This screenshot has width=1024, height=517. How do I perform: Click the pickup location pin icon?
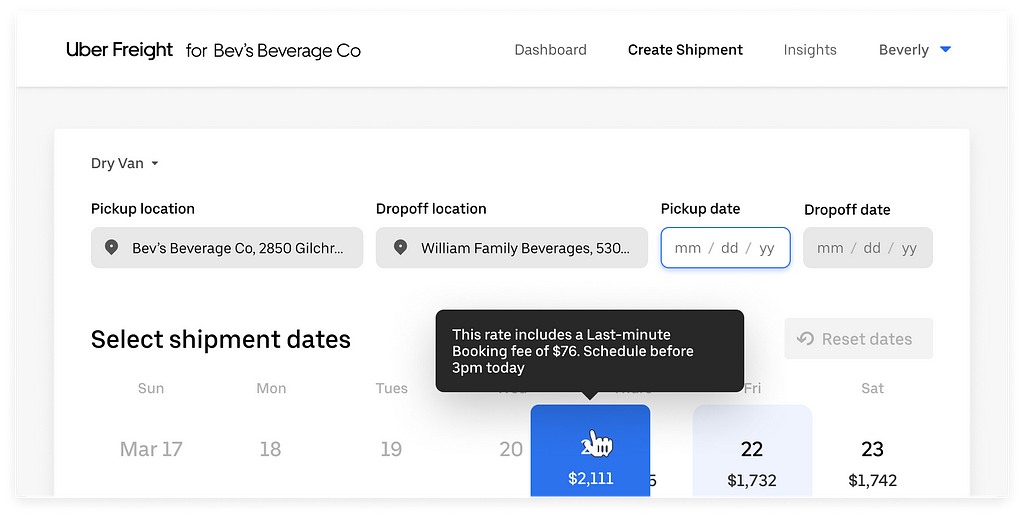point(112,247)
